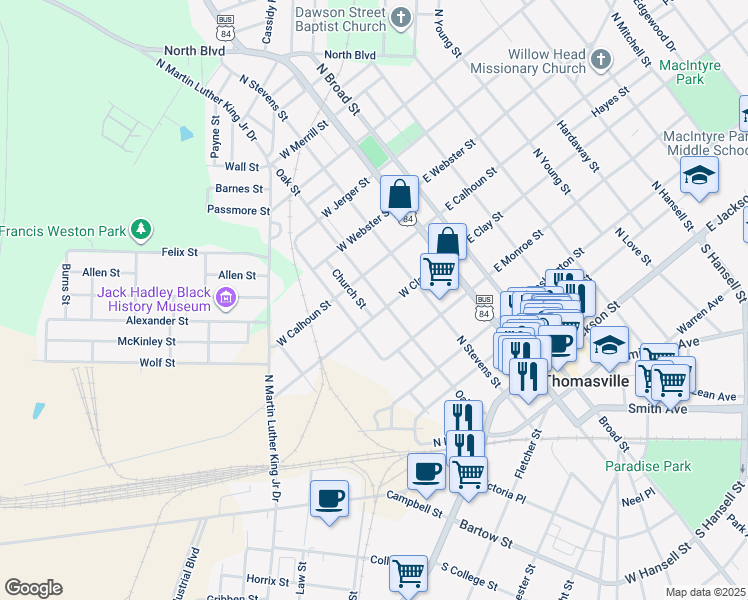Select the shopping cart marker near Smith Ave

(671, 380)
